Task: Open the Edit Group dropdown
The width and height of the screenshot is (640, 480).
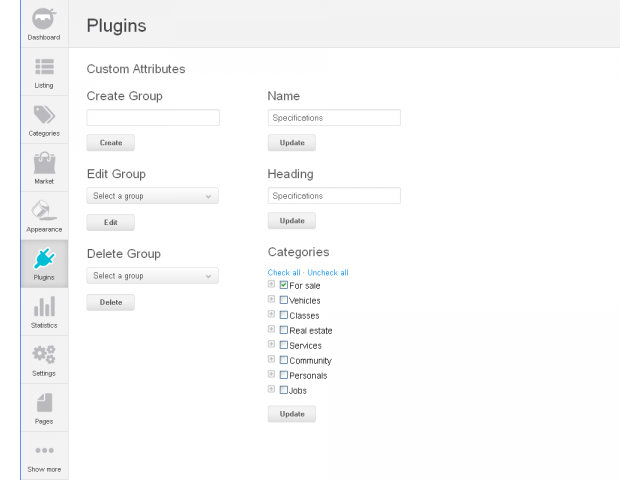Action: (152, 196)
